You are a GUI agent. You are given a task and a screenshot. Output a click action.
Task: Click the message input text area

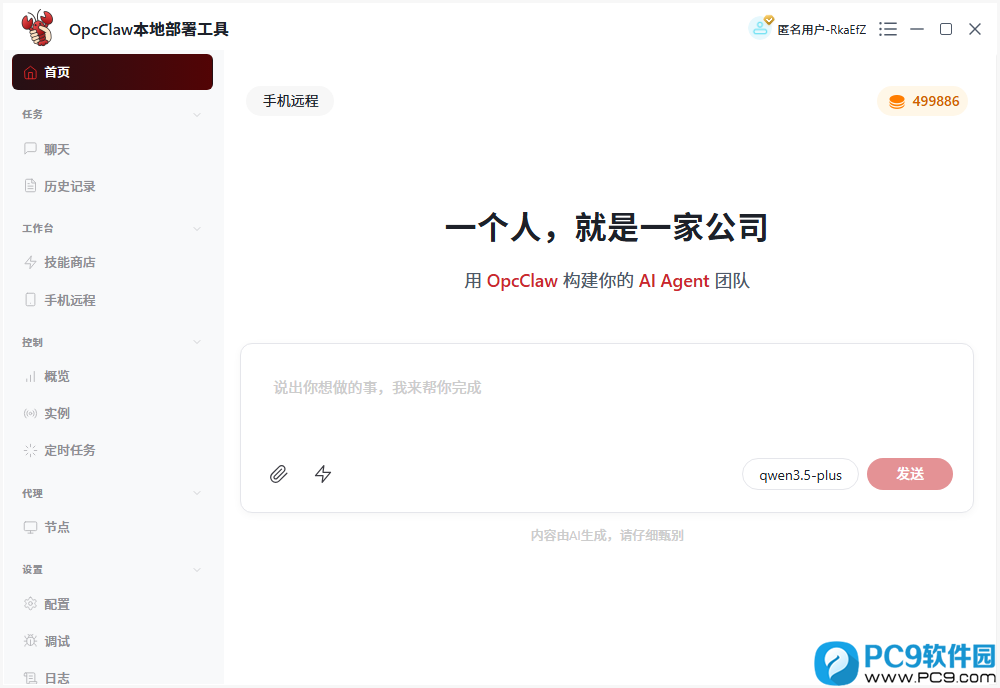[x=606, y=400]
